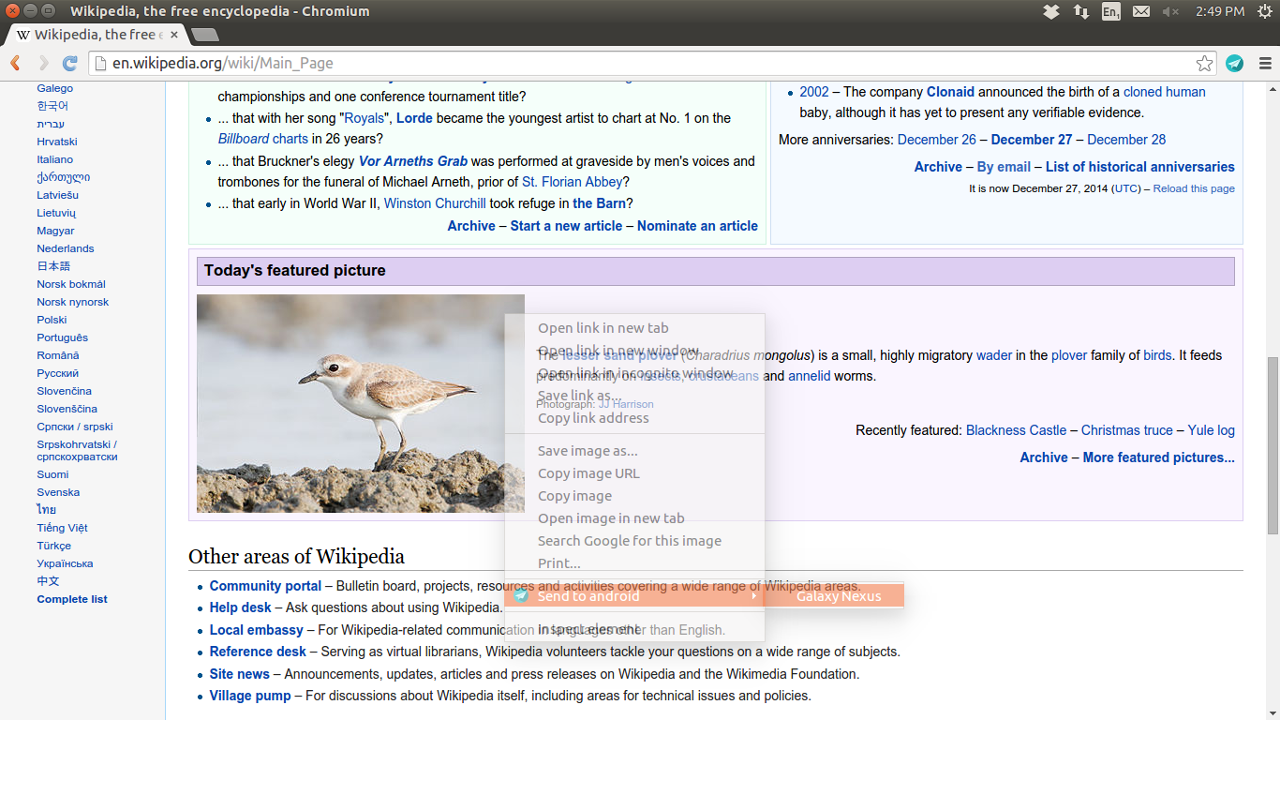Open Nominate an article link
This screenshot has width=1280, height=800.
click(697, 226)
